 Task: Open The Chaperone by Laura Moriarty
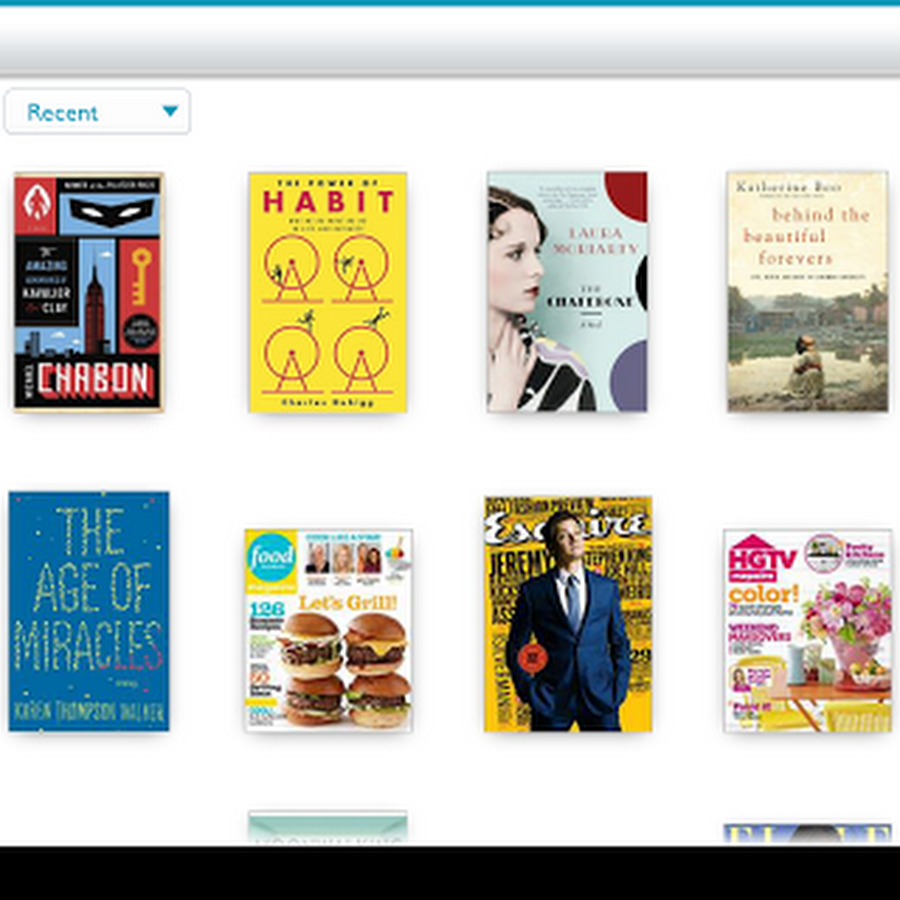[567, 292]
